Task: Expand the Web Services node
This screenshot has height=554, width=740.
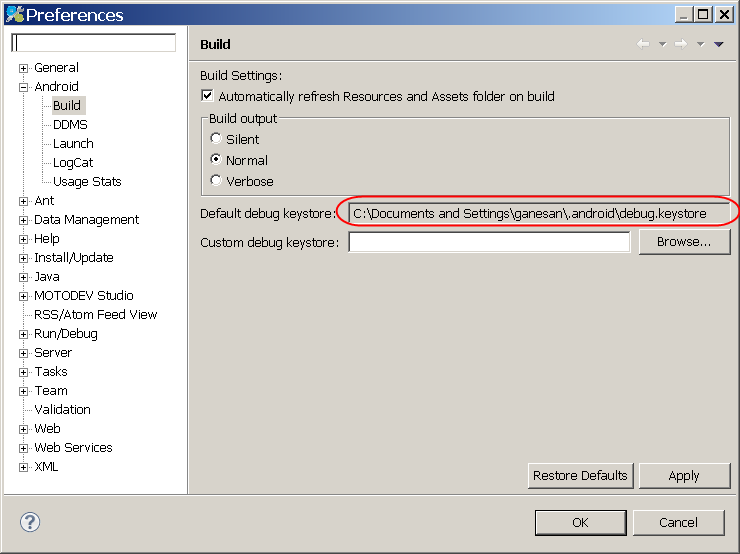Action: coord(23,448)
